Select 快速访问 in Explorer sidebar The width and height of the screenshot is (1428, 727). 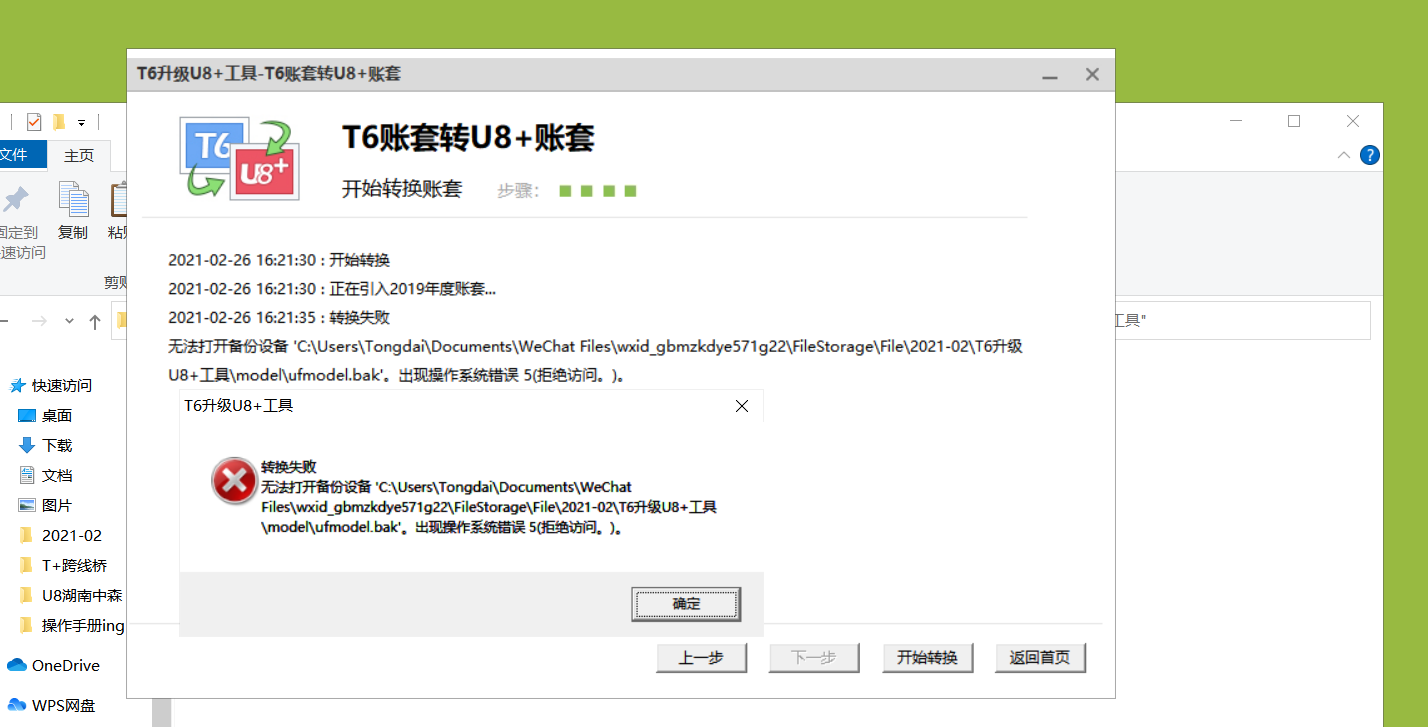[50, 385]
